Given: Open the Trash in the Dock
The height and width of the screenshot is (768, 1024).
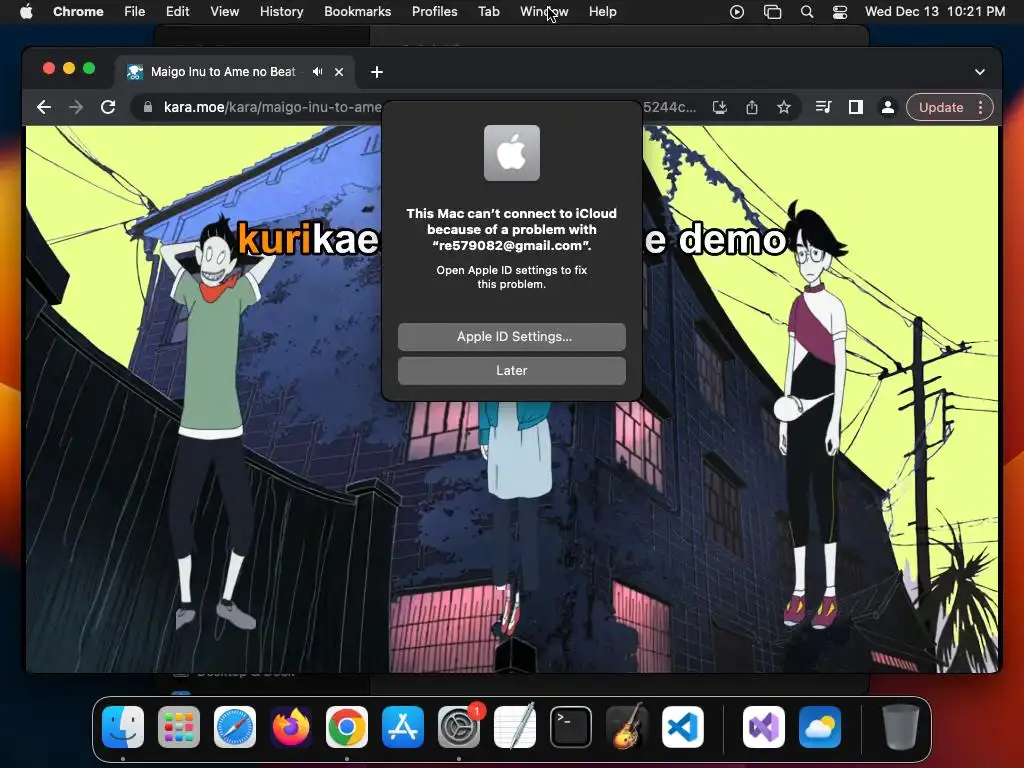Looking at the screenshot, I should pos(901,726).
